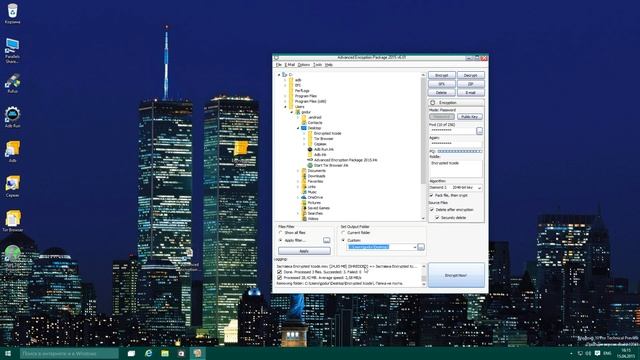
Task: Open File Explorer from the taskbar
Action: pyautogui.click(x=164, y=353)
